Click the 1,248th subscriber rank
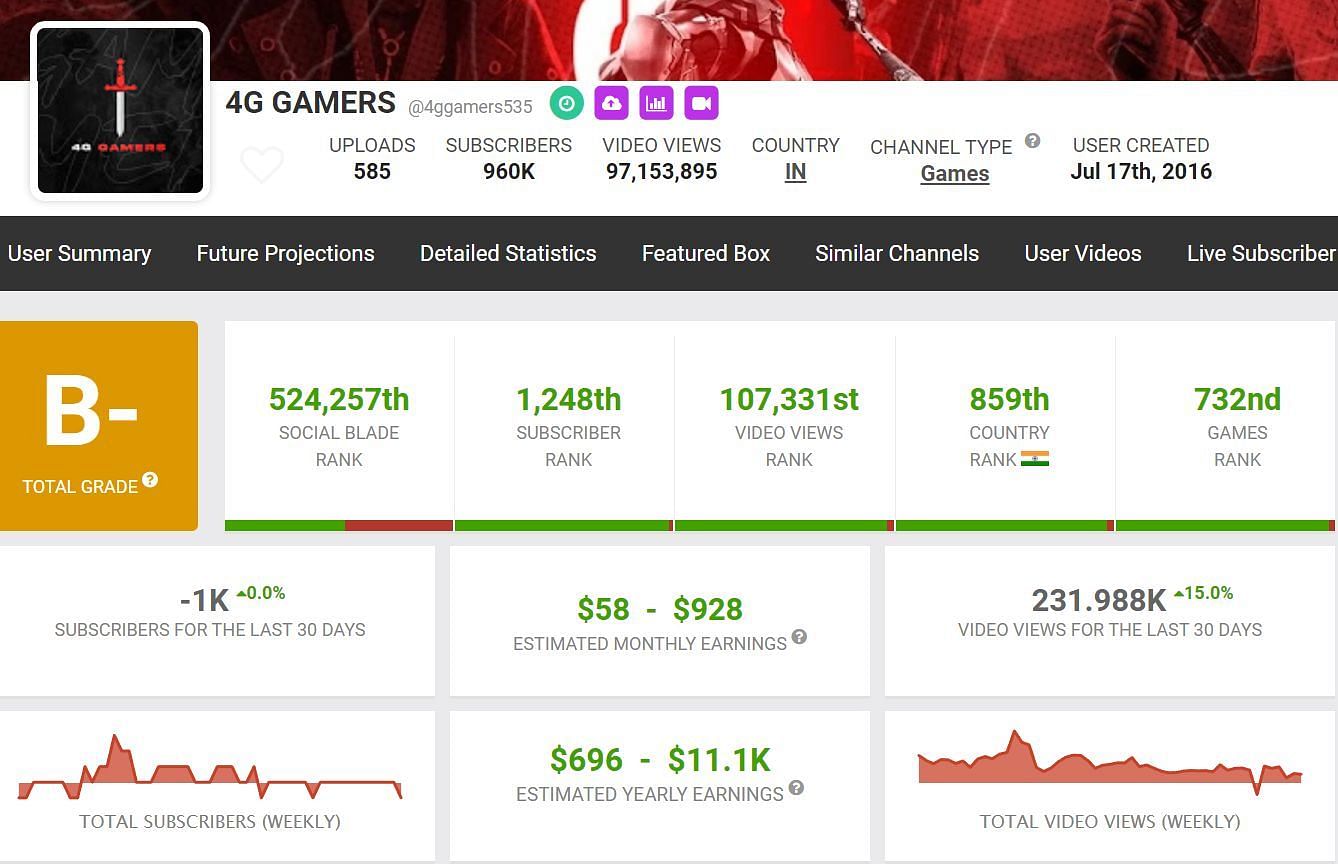The height and width of the screenshot is (864, 1338). tap(568, 399)
